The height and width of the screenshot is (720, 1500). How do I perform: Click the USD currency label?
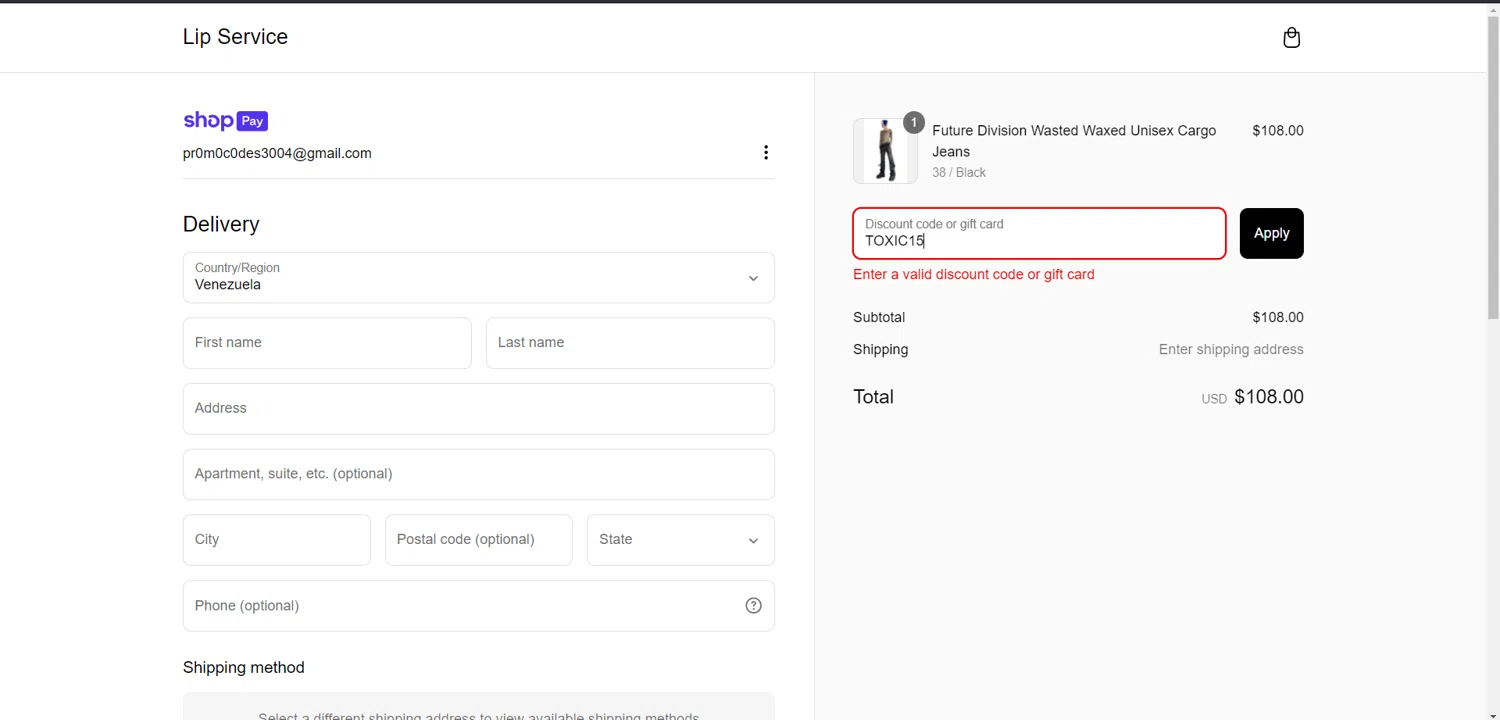pyautogui.click(x=1214, y=399)
